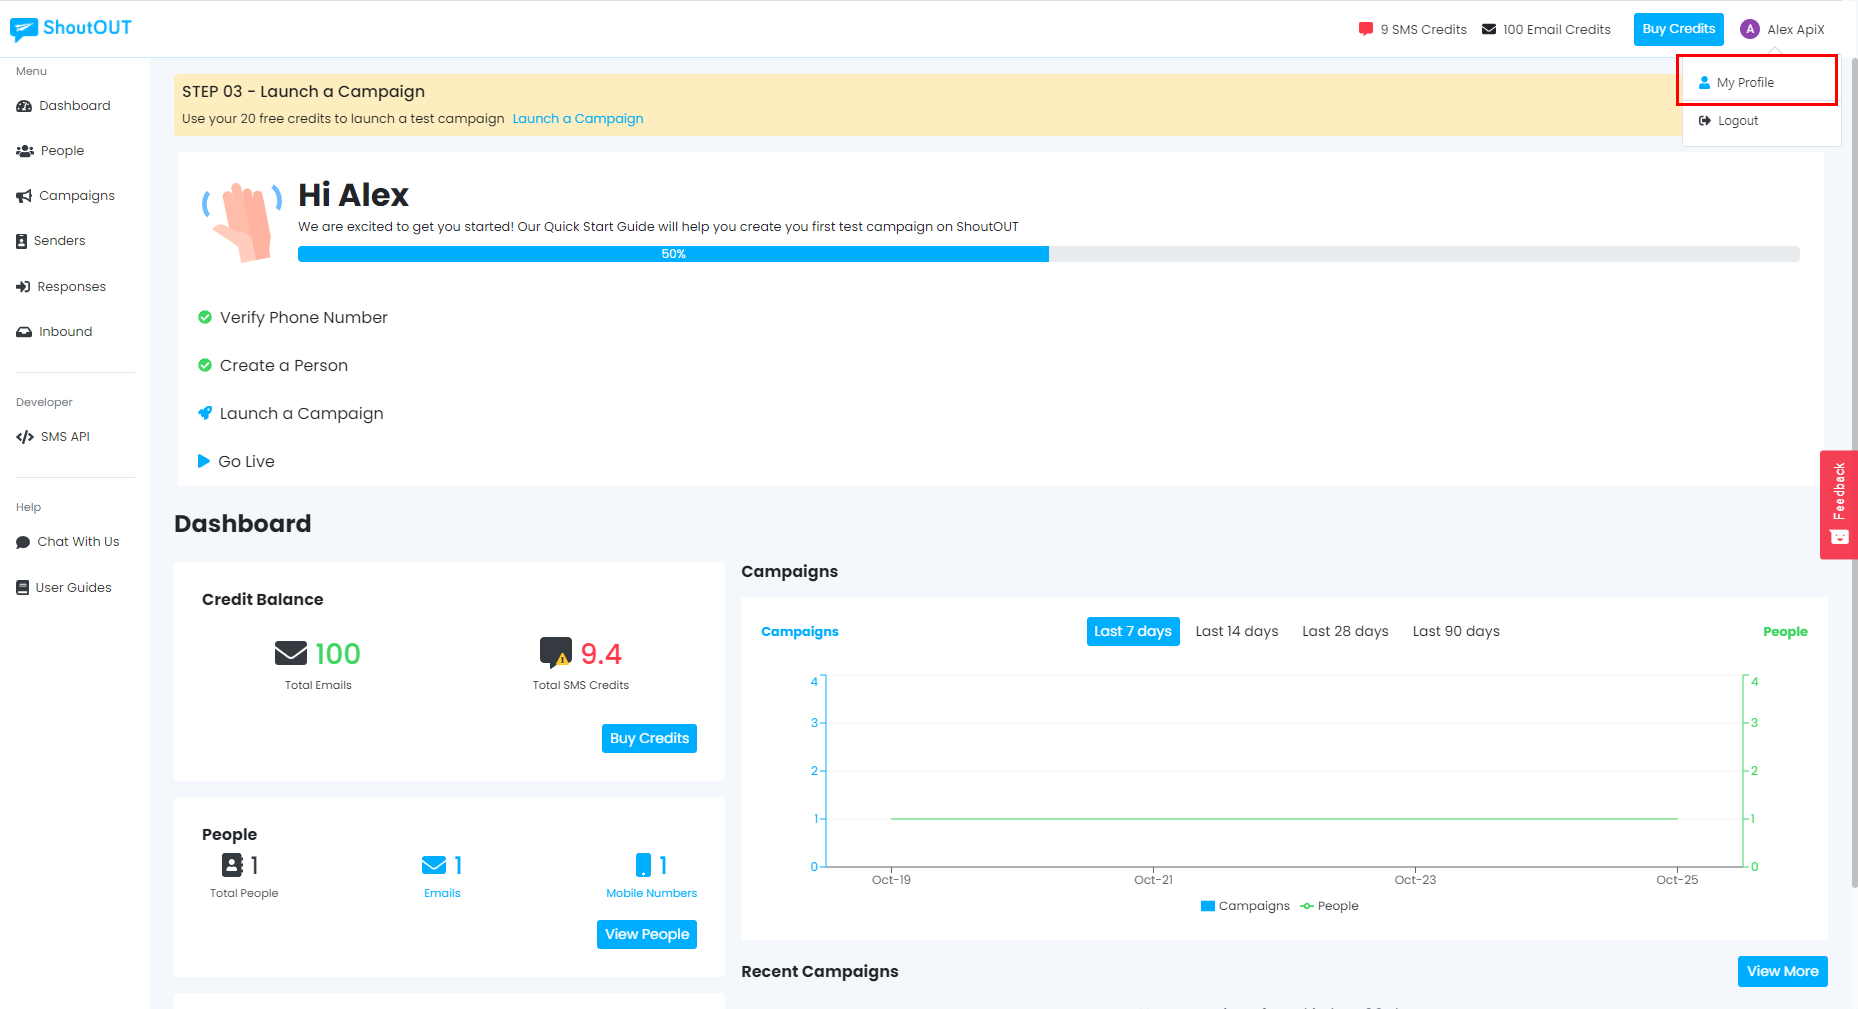1858x1009 pixels.
Task: Click the rocket icon beside Launch a Campaign
Action: tap(205, 413)
